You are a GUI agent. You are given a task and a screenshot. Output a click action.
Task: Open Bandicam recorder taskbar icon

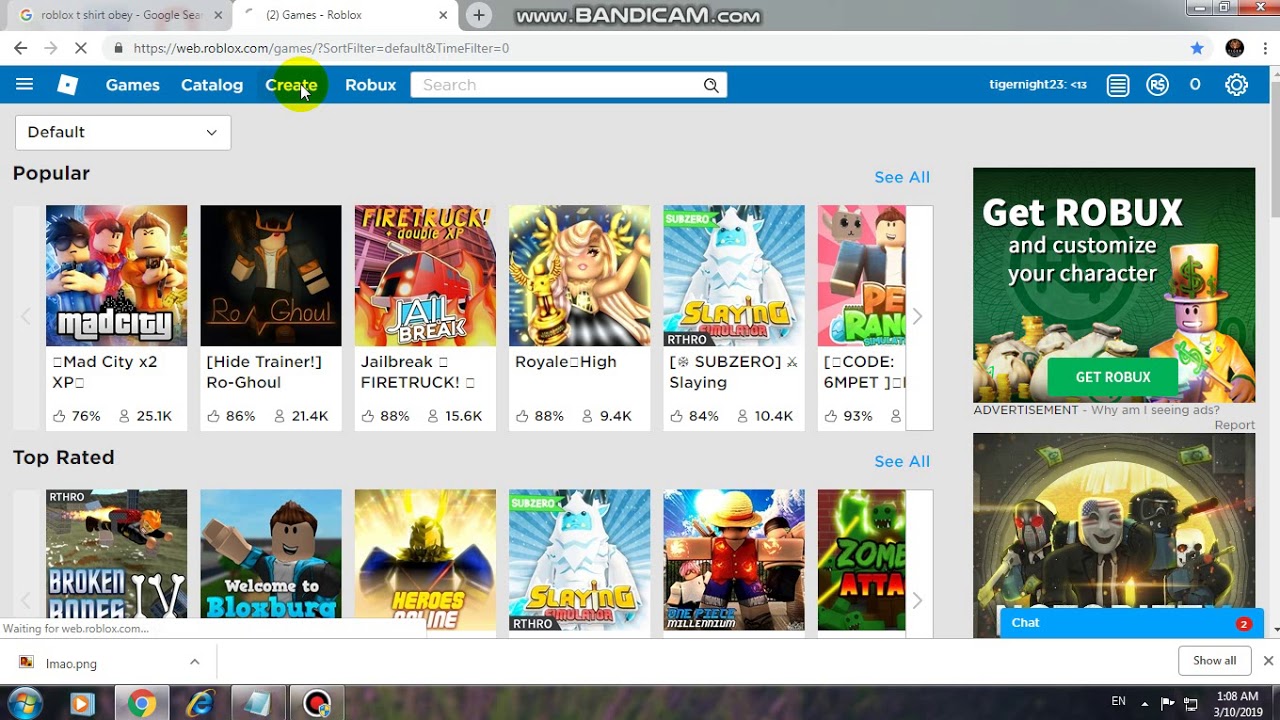click(x=317, y=704)
